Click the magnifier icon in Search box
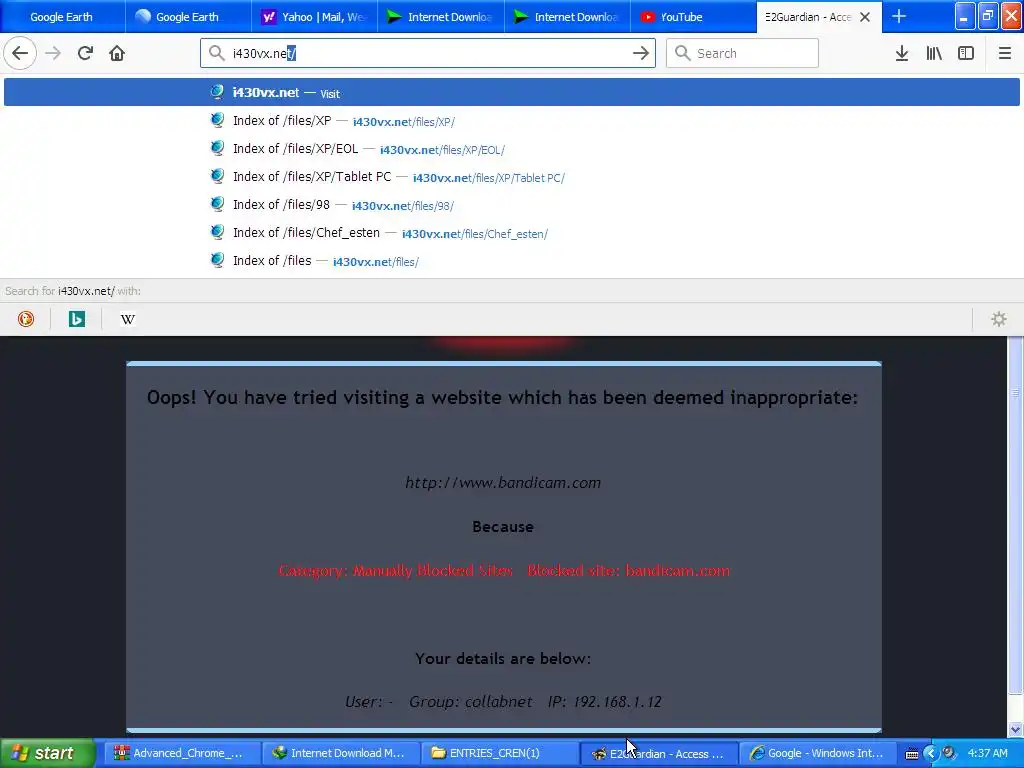 click(682, 53)
